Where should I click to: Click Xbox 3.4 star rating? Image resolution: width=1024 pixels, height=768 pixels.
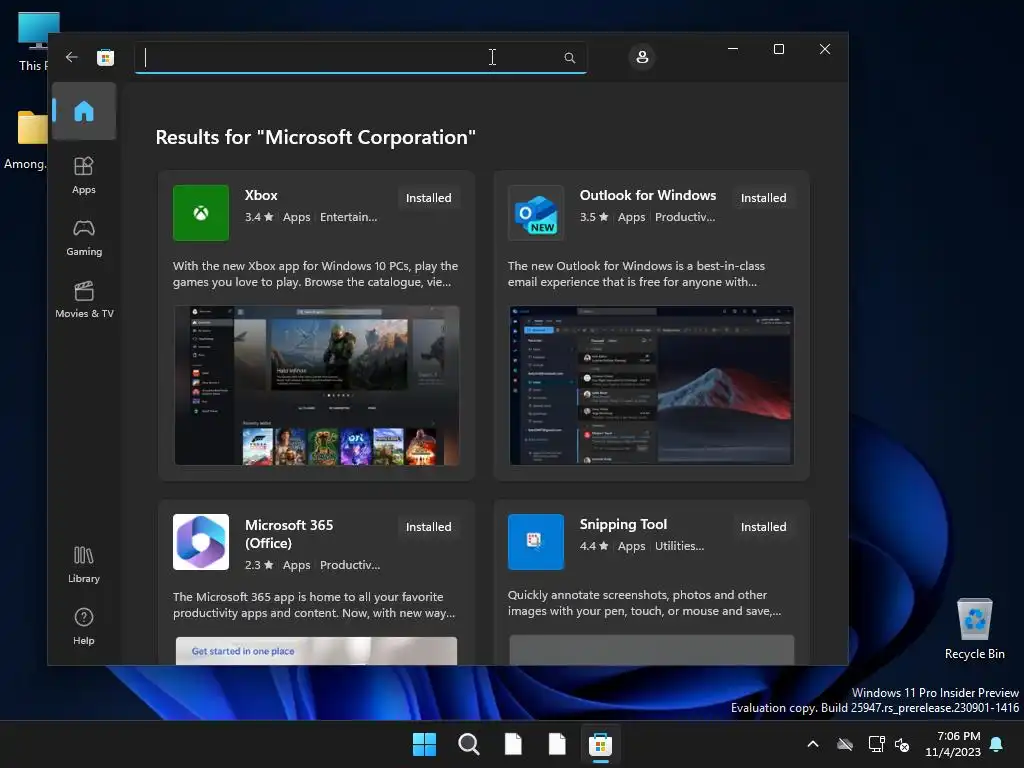259,217
